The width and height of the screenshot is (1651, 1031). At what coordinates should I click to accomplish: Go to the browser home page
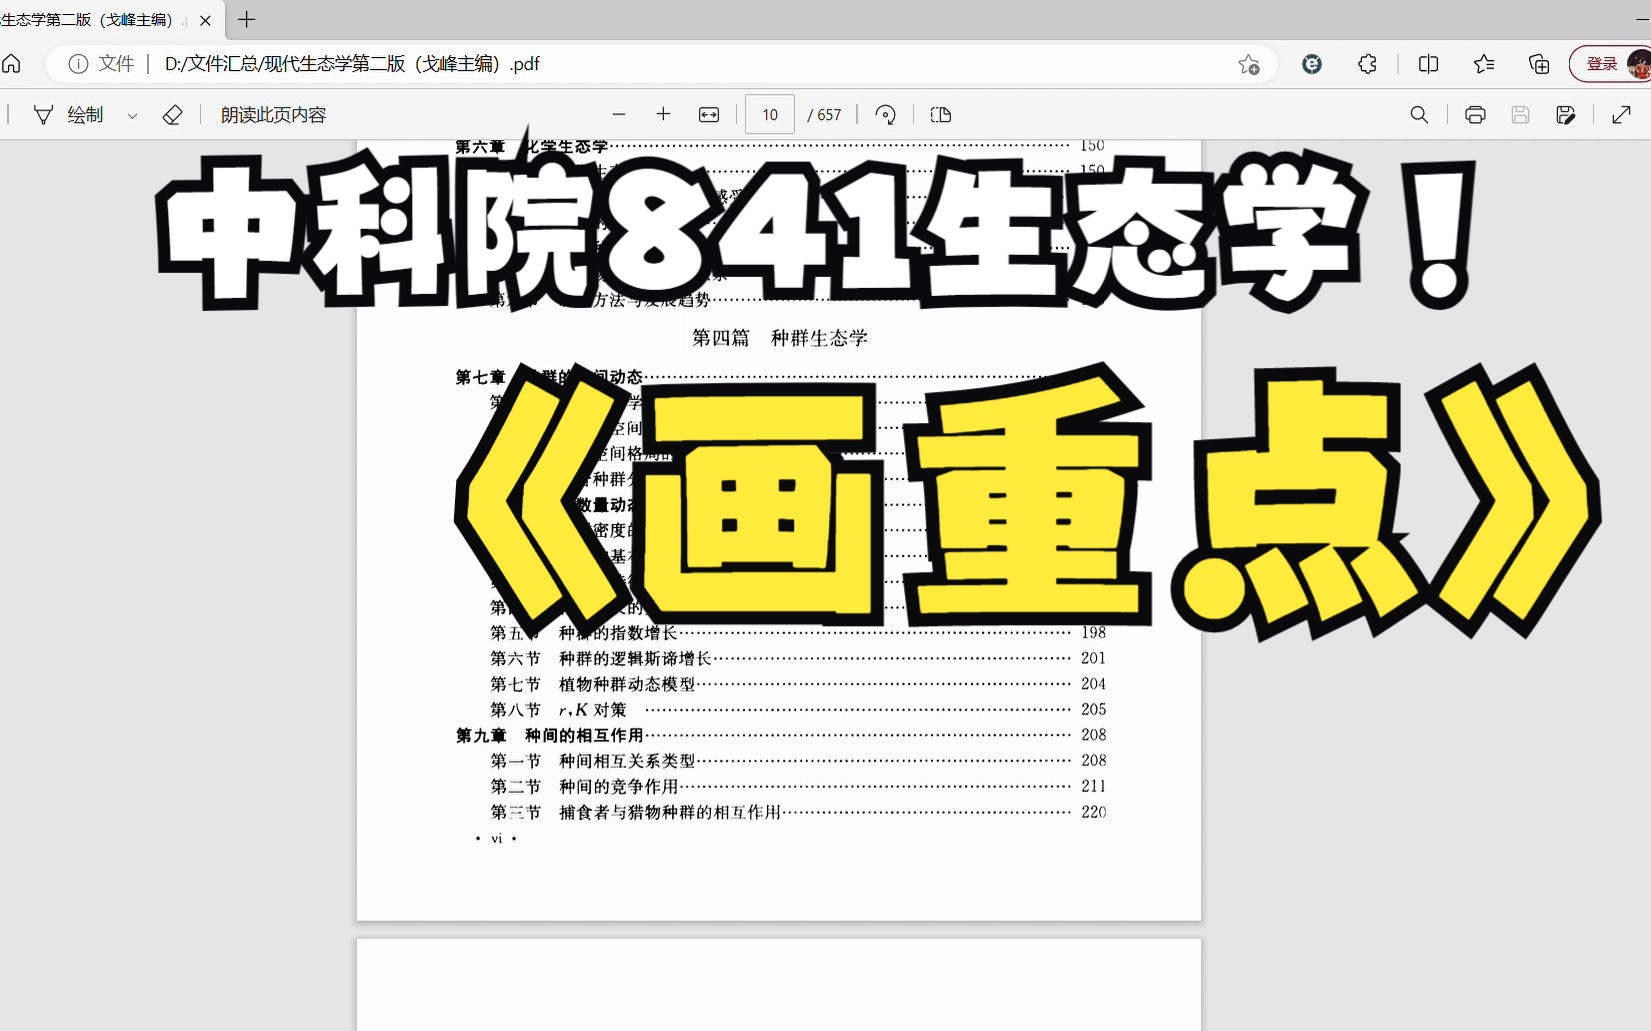(x=11, y=64)
